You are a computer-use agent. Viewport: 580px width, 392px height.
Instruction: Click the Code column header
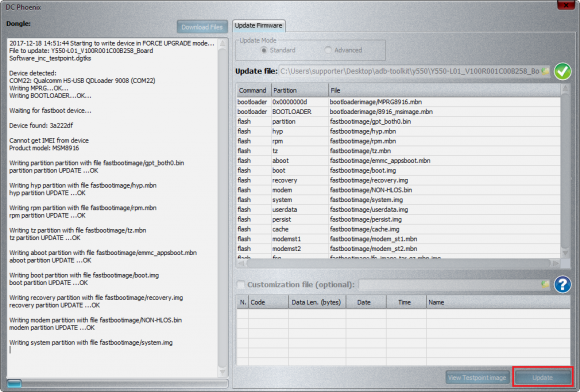click(x=269, y=303)
